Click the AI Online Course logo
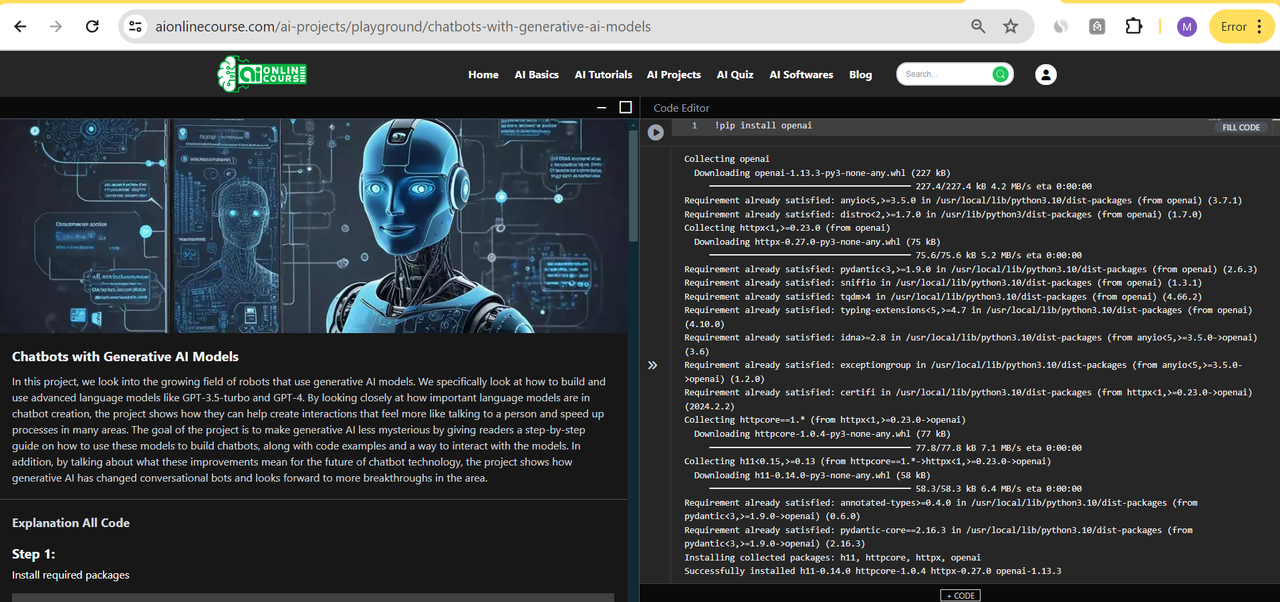1280x602 pixels. coord(262,74)
